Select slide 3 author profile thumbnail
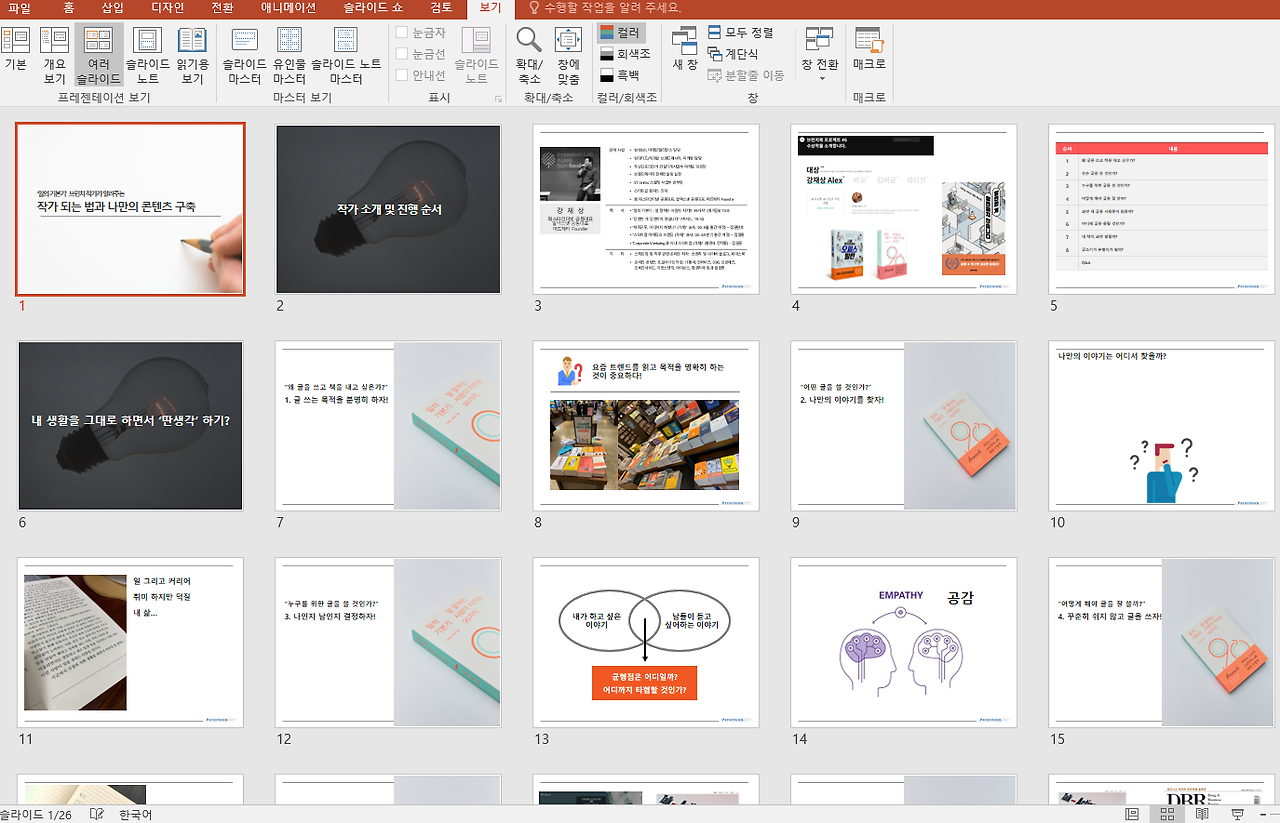 pyautogui.click(x=646, y=209)
